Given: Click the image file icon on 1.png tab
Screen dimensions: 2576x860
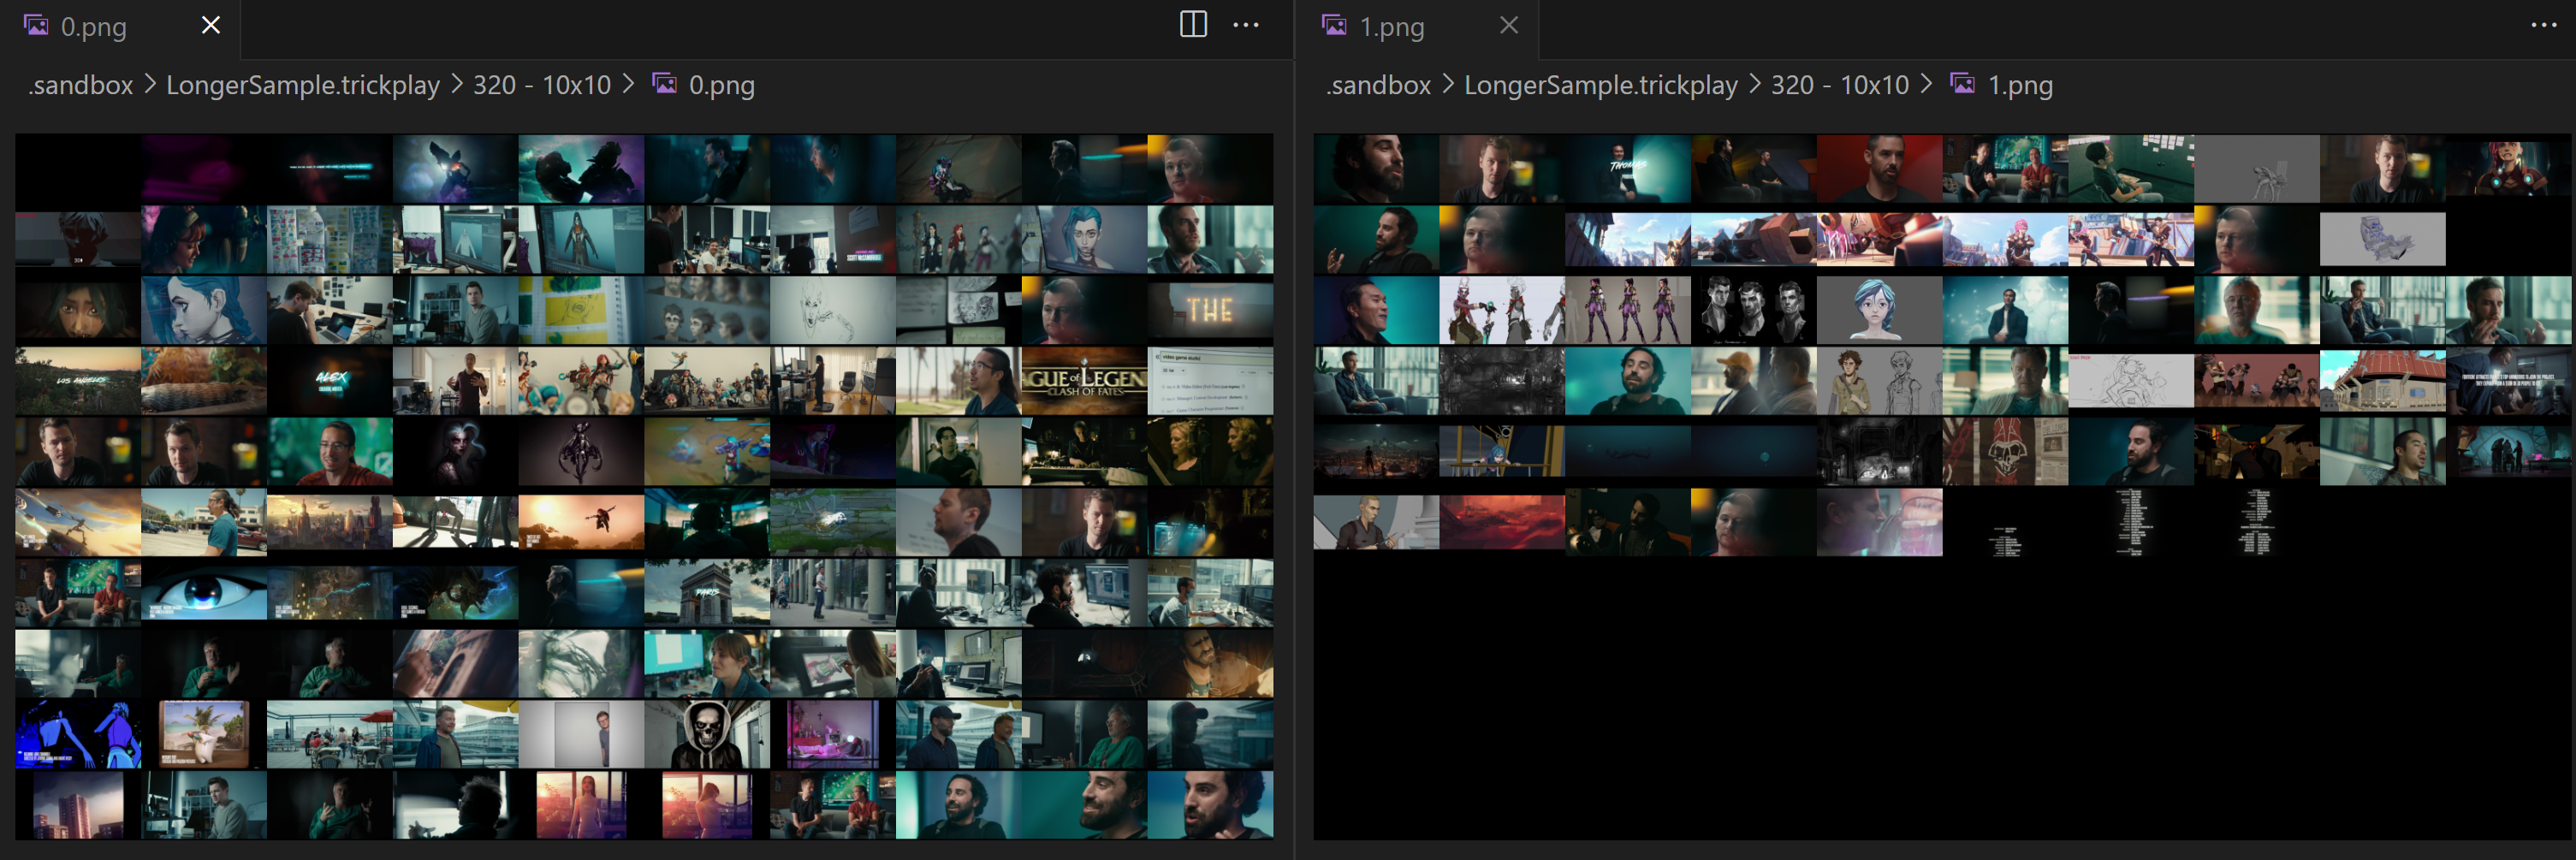Looking at the screenshot, I should click(1334, 26).
